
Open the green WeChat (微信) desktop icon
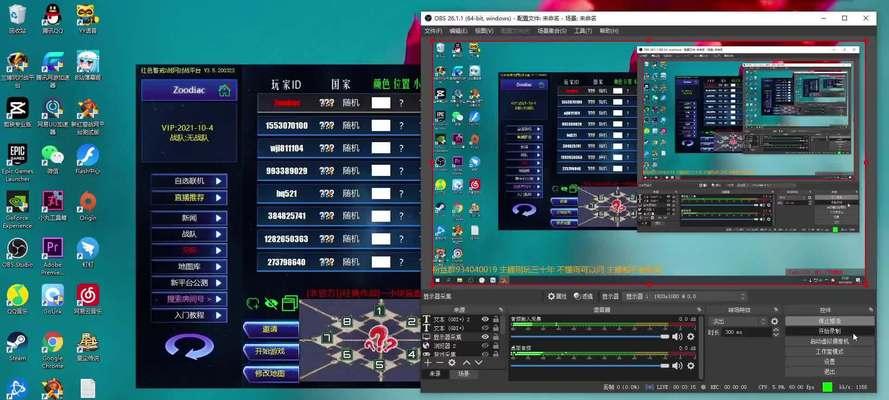pyautogui.click(x=52, y=158)
